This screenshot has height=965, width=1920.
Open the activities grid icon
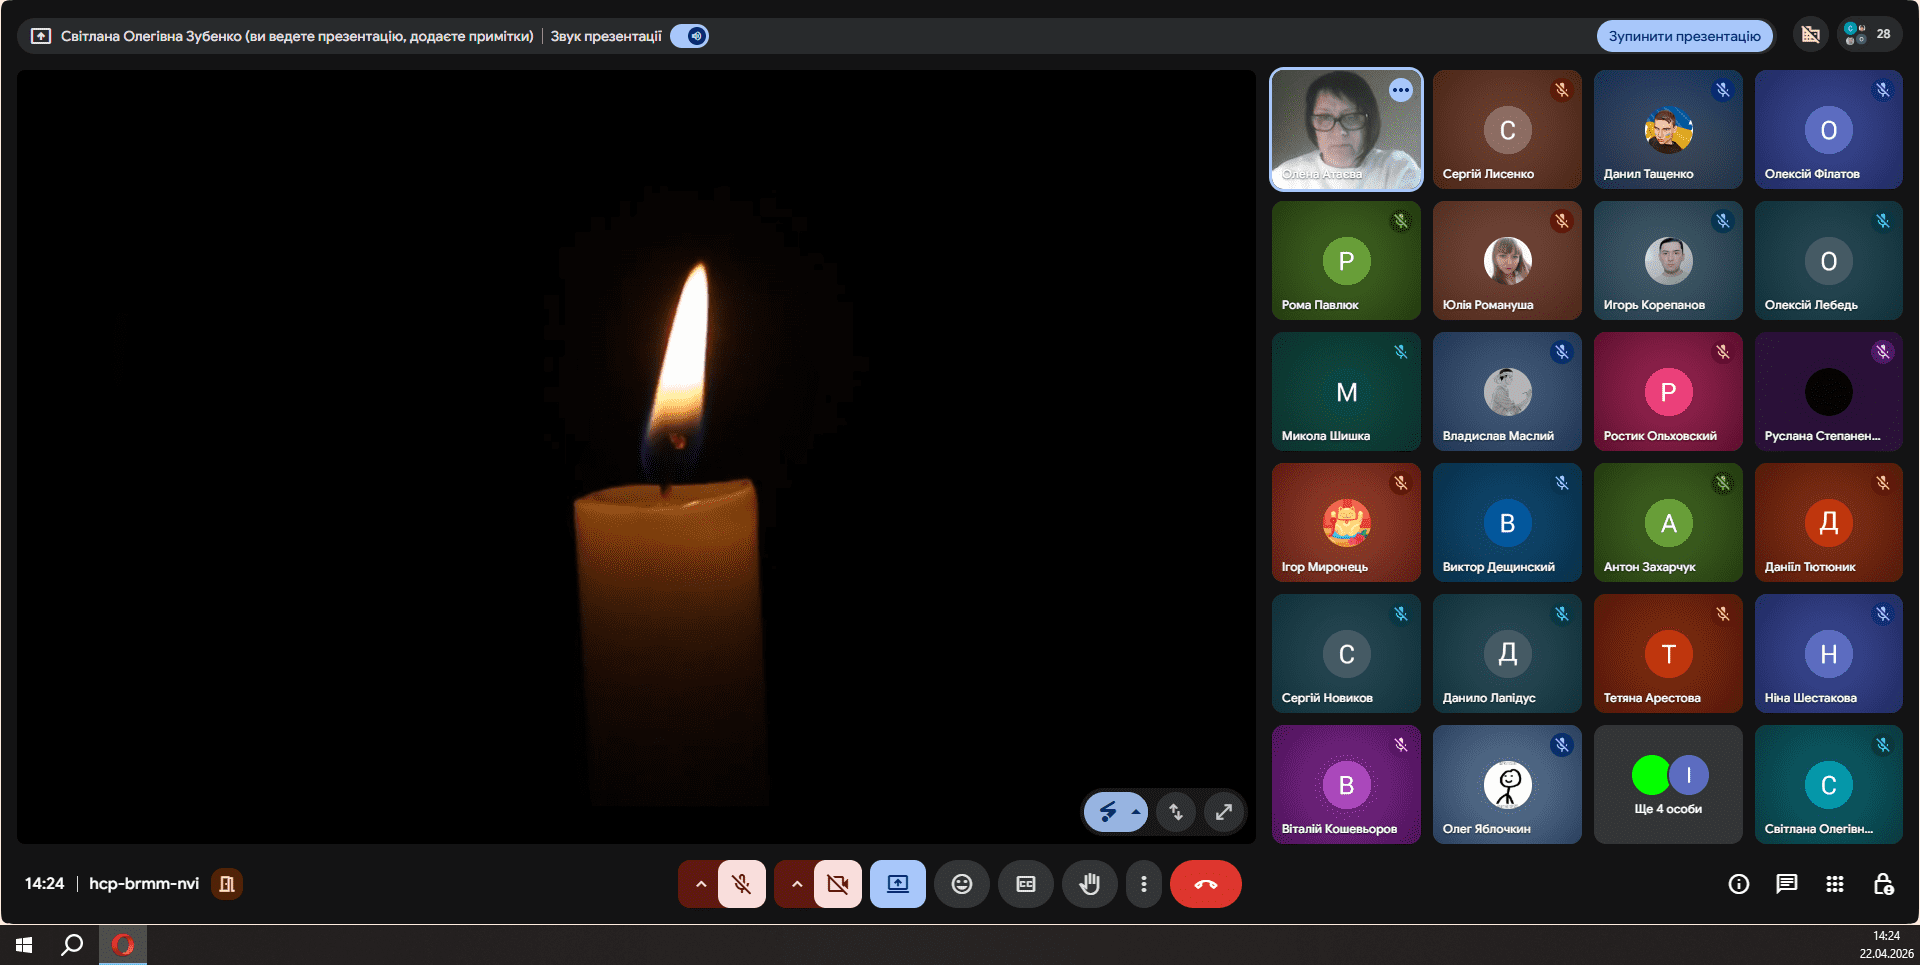coord(1834,884)
